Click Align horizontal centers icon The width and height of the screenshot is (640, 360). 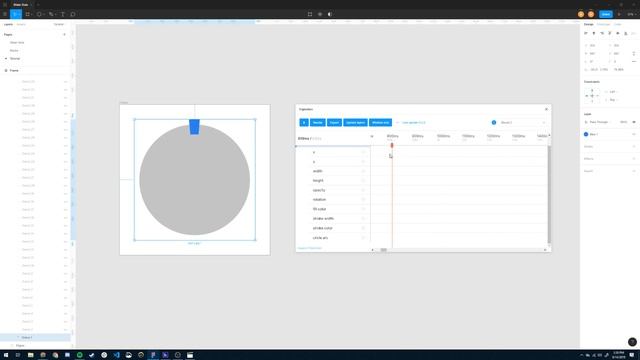point(594,33)
